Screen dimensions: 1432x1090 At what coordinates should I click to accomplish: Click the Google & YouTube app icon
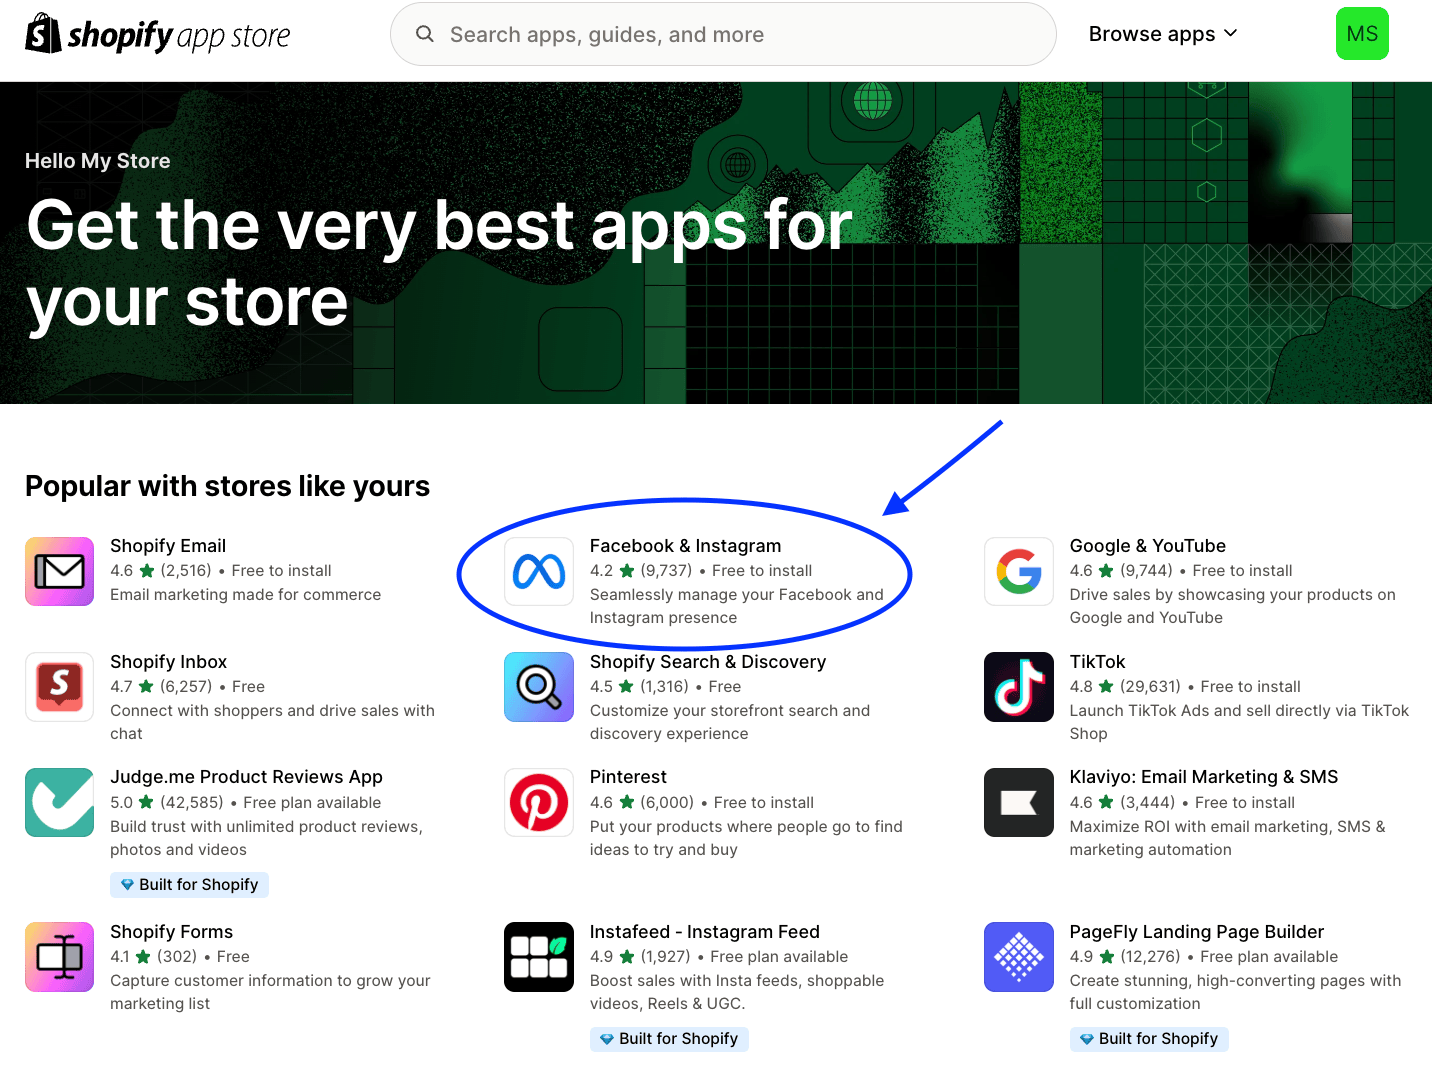click(x=1019, y=572)
